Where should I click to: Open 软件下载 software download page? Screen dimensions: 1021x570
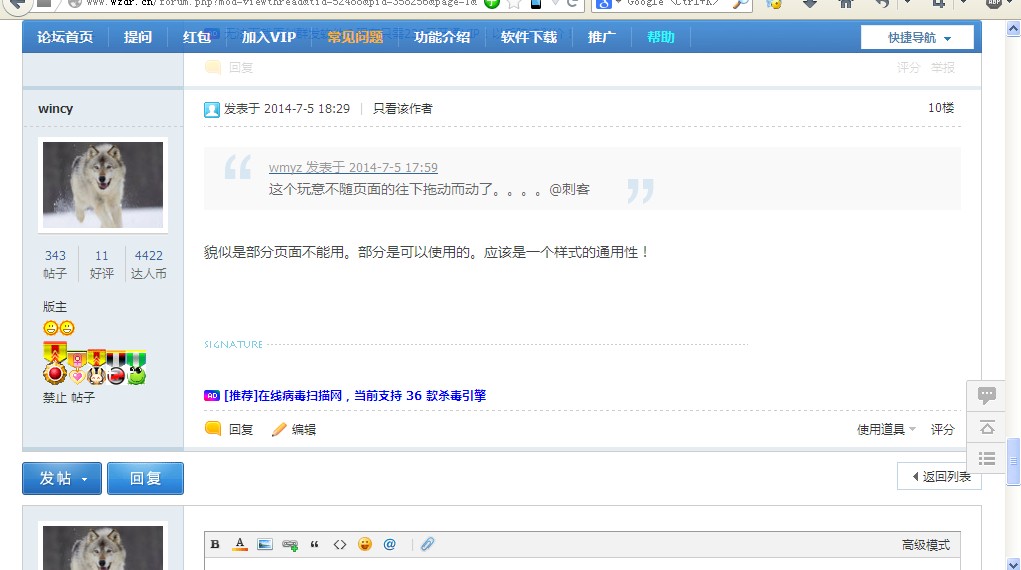(529, 37)
